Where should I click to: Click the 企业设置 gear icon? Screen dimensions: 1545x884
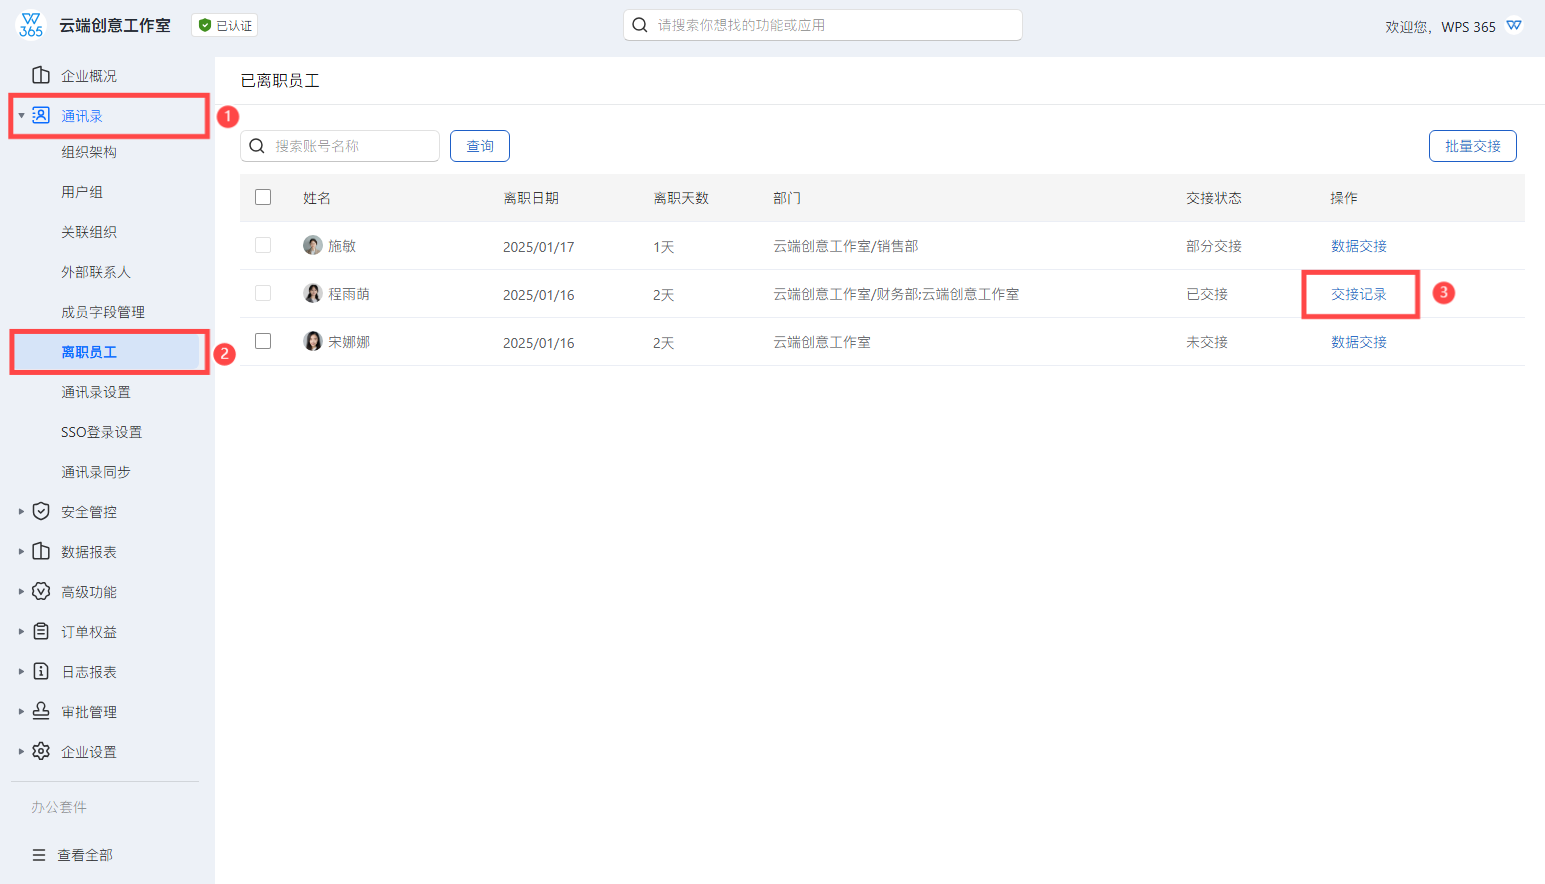click(41, 751)
